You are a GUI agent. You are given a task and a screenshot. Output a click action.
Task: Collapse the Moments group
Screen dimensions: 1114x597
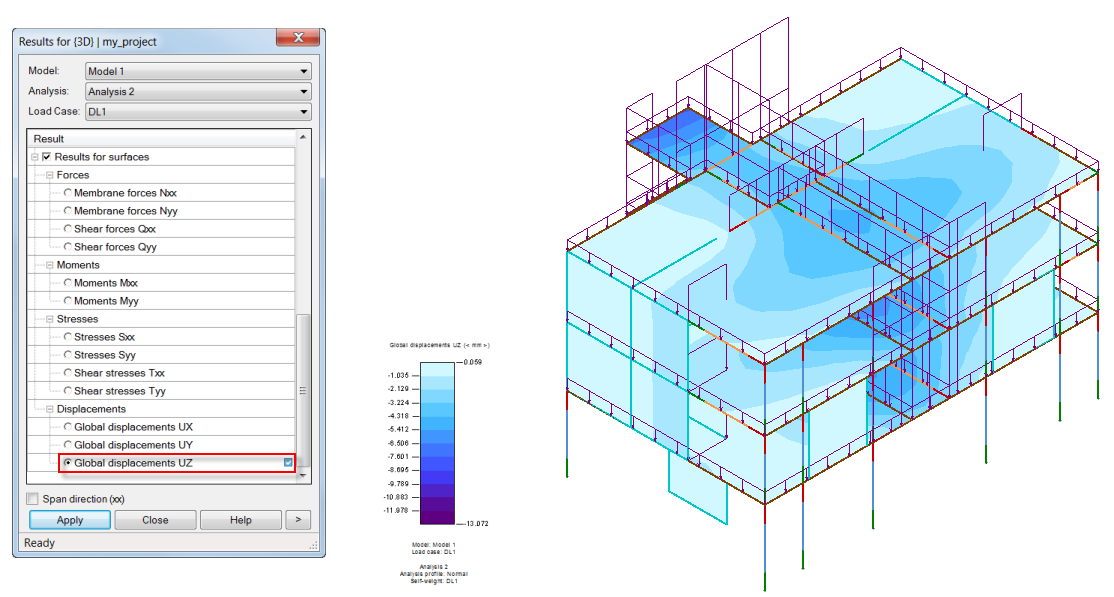coord(50,265)
